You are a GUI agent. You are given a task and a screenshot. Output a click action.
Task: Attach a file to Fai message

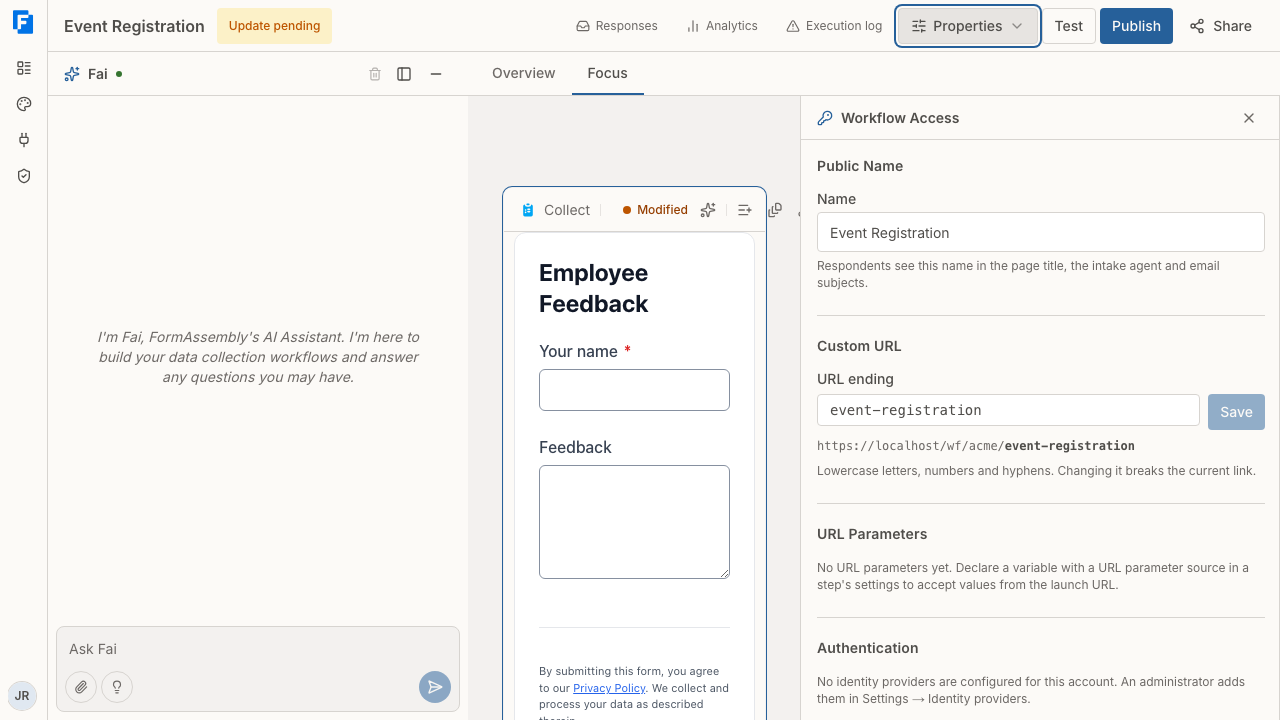pos(81,687)
